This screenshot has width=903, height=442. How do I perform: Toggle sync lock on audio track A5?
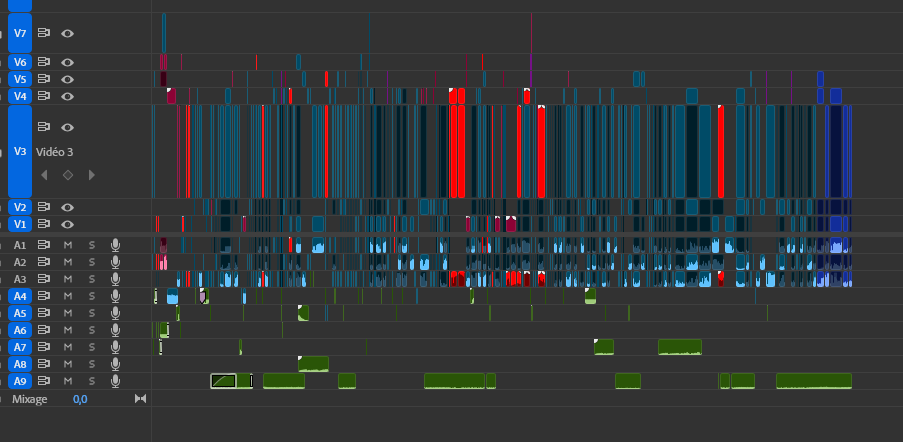point(44,313)
